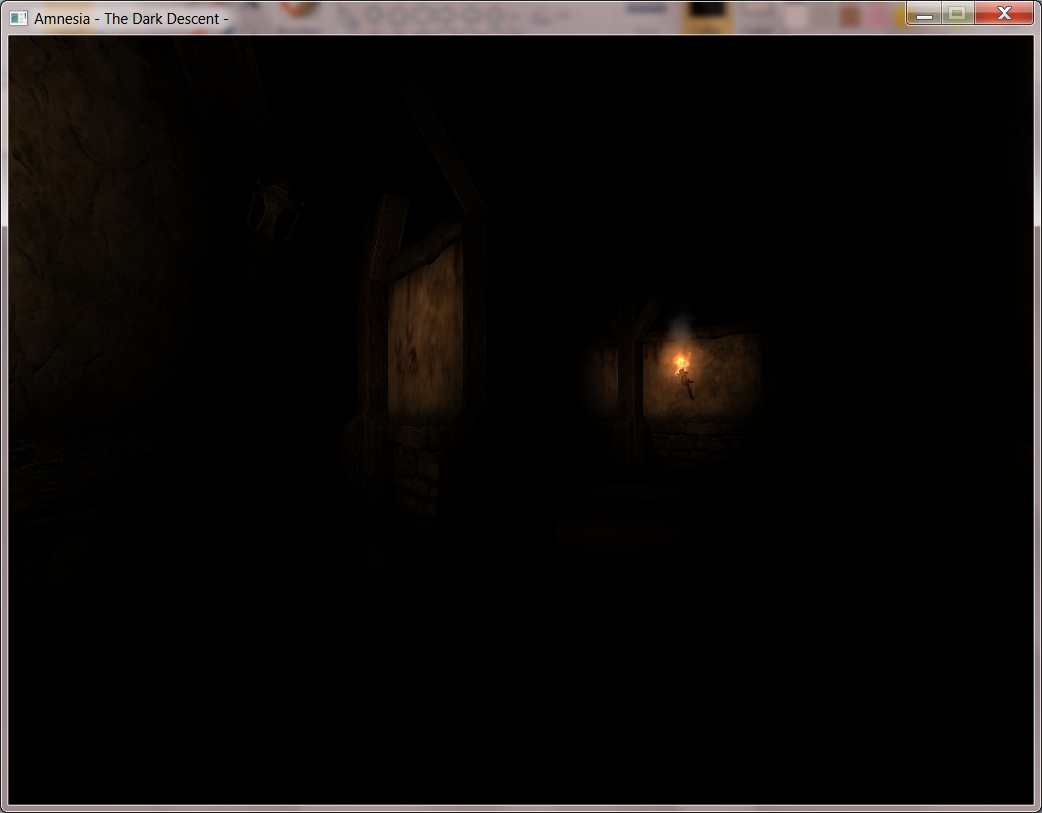Click the Amnesia window icon in title bar
The width and height of the screenshot is (1042, 813).
click(18, 18)
